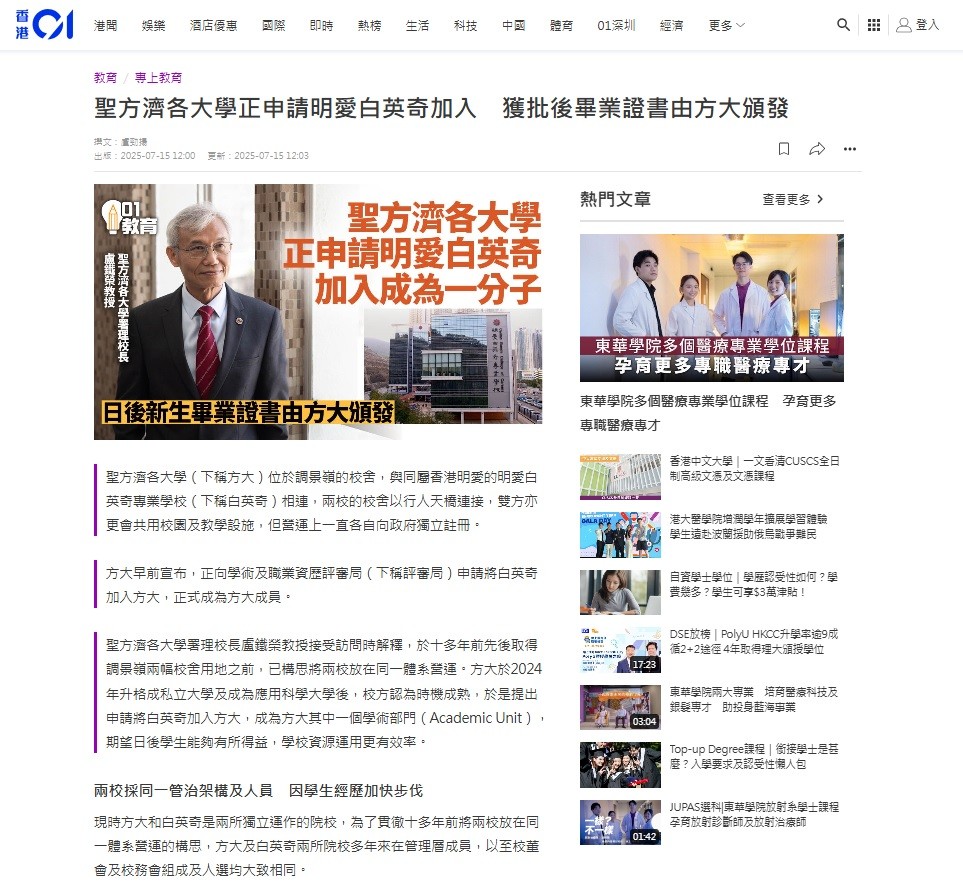The width and height of the screenshot is (963, 890).
Task: Open the 酒店優惠 section
Action: tap(213, 25)
